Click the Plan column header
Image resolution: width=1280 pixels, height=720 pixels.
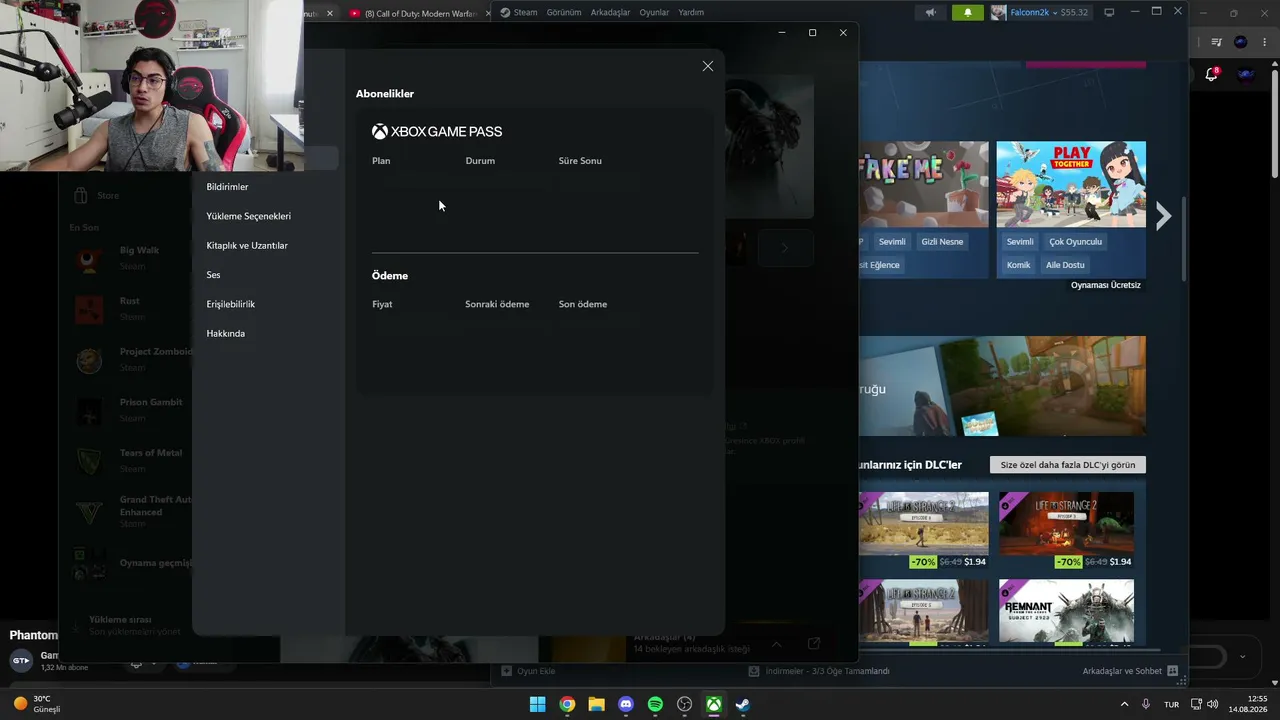point(381,161)
